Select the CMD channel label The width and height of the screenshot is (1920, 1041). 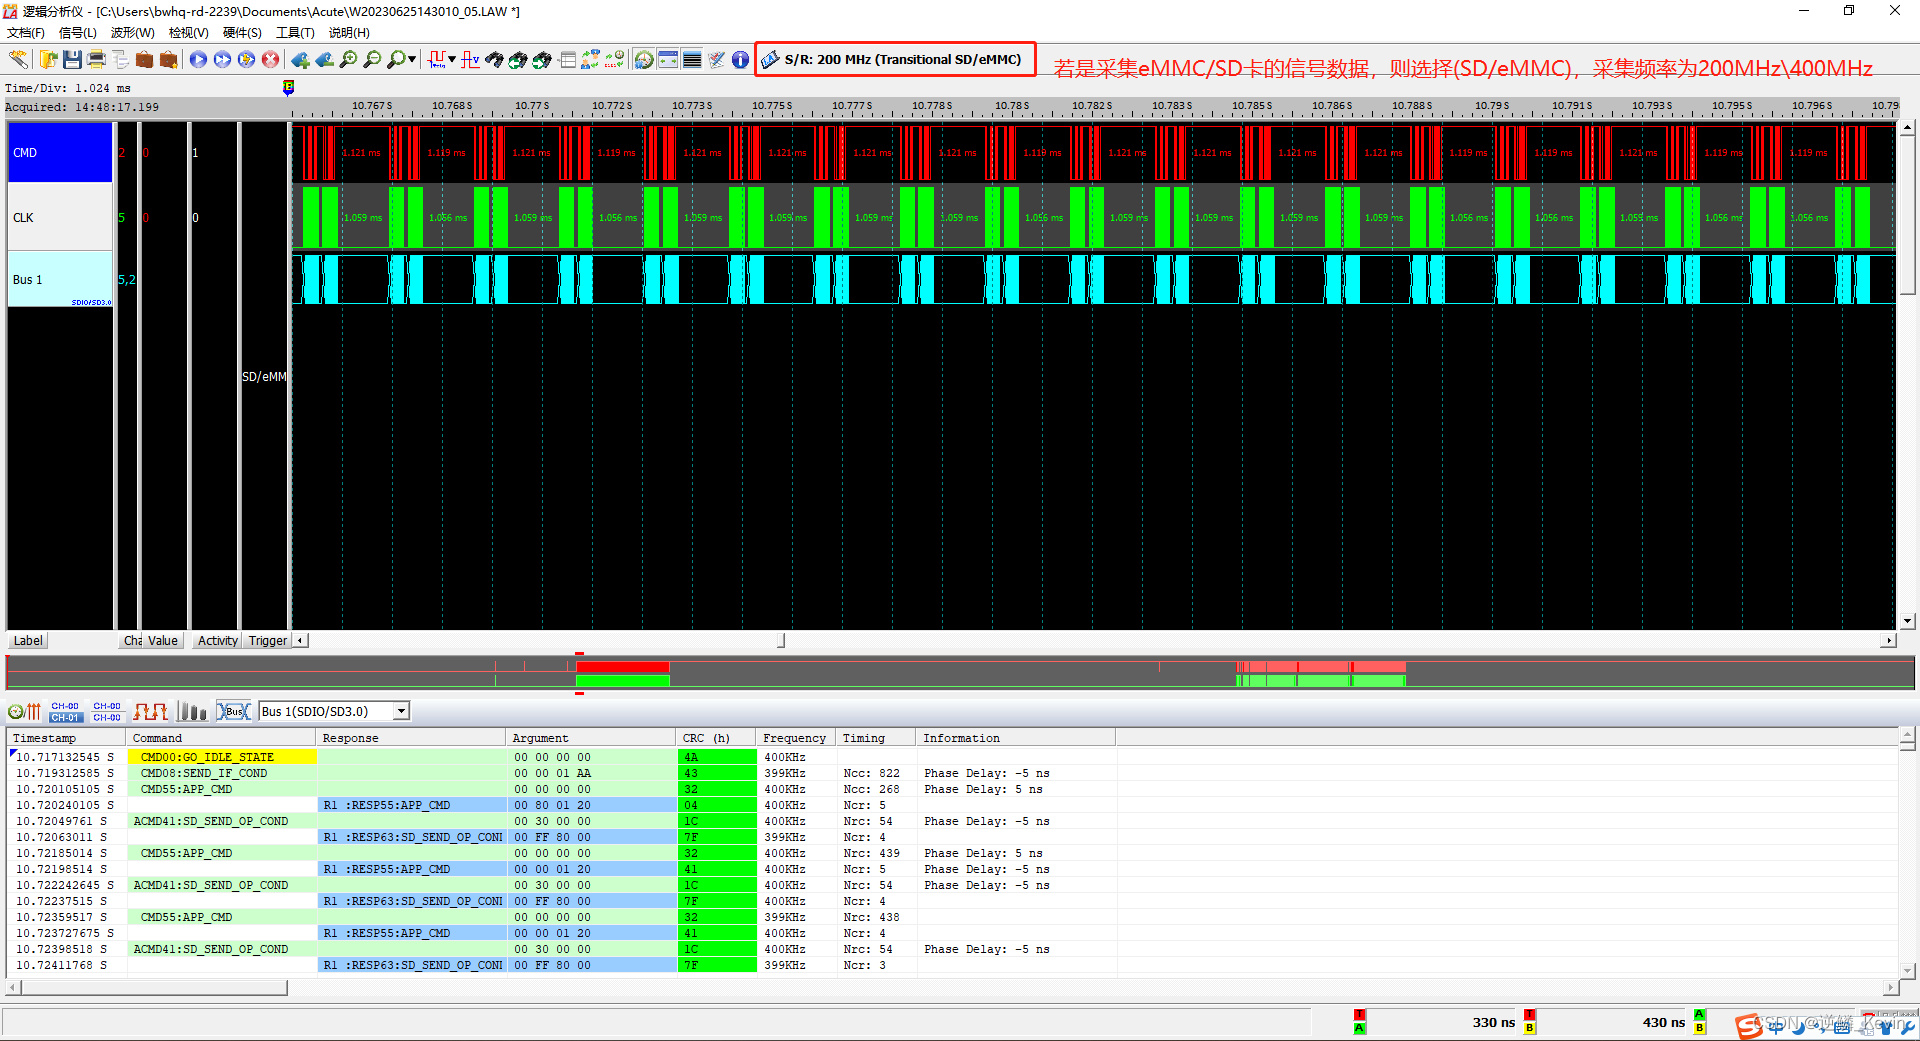(x=60, y=152)
